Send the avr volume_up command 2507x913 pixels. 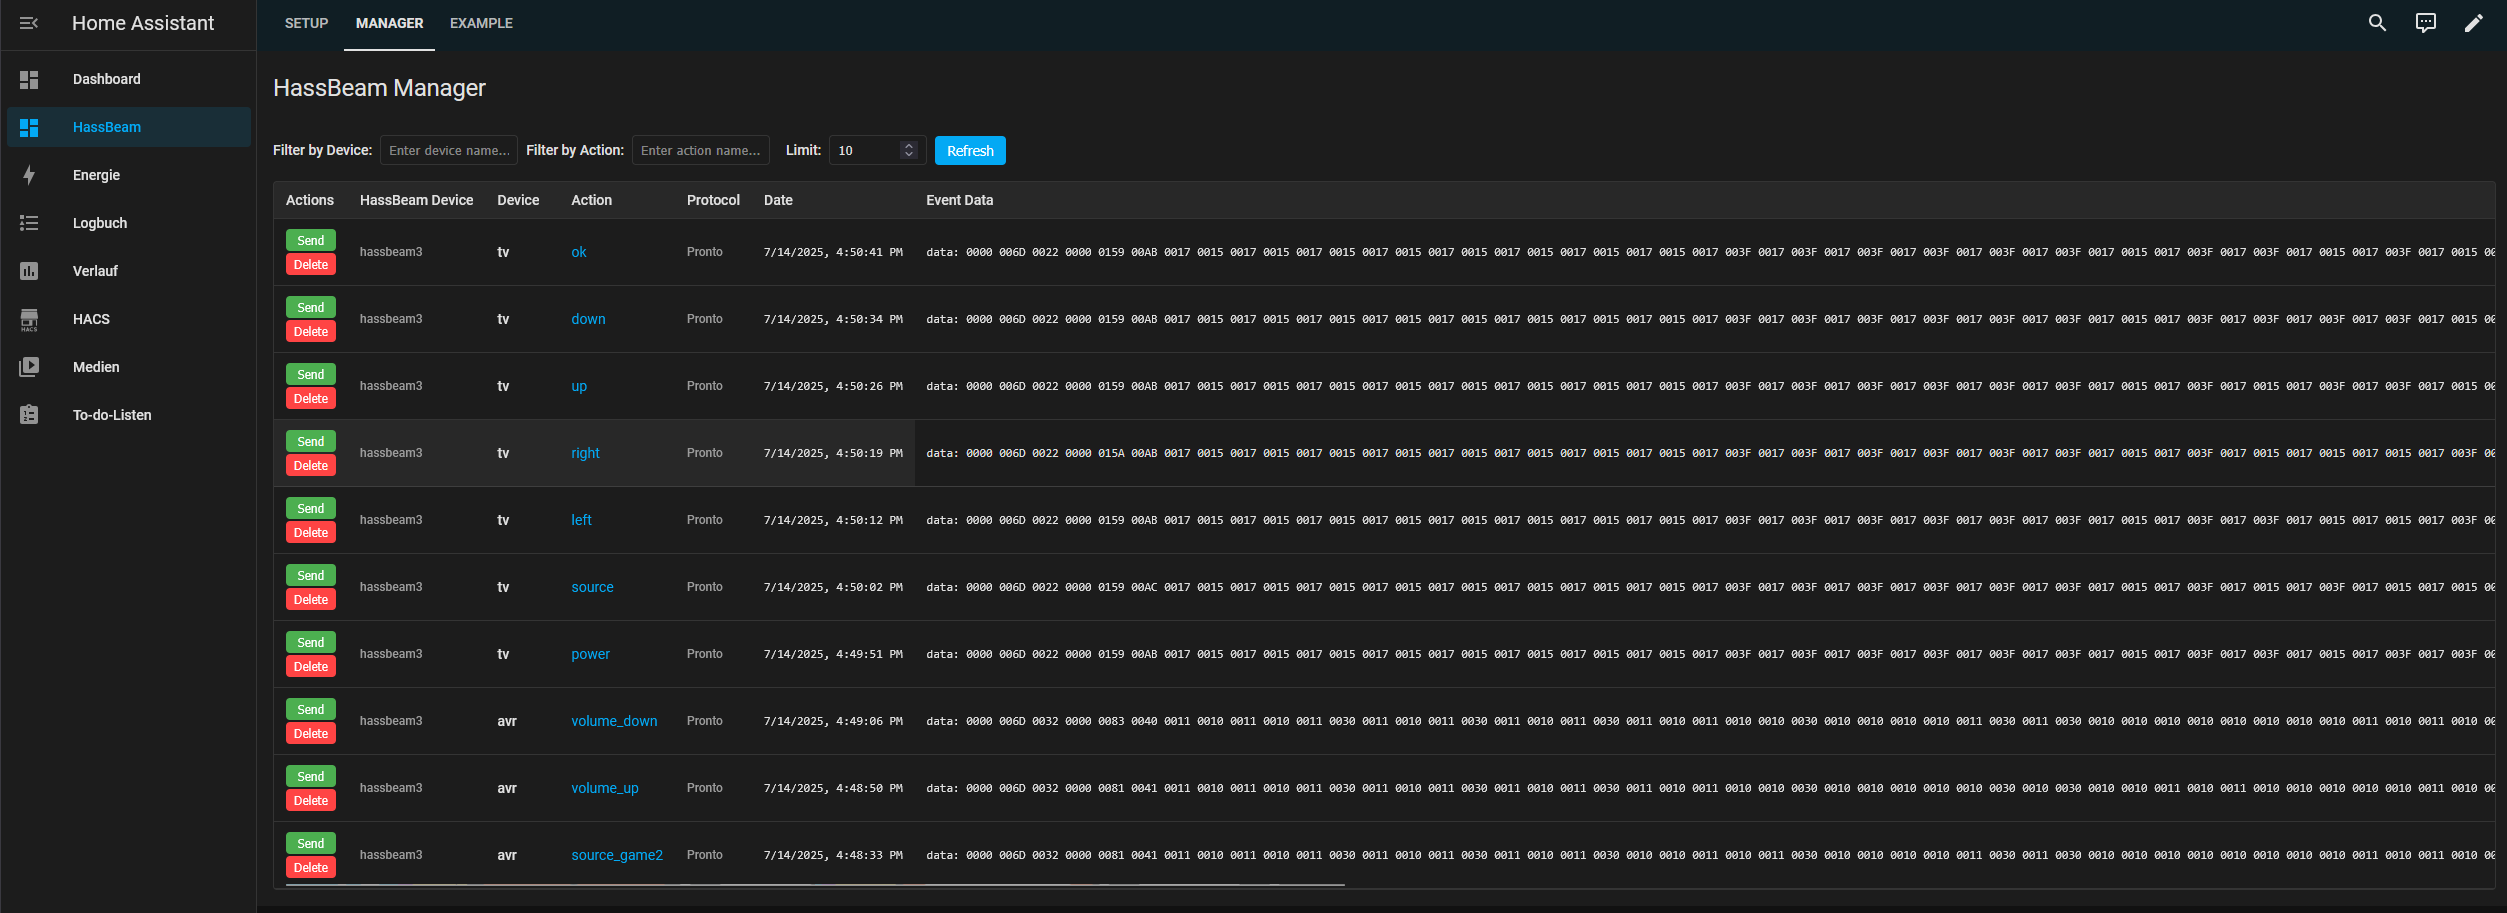(311, 776)
